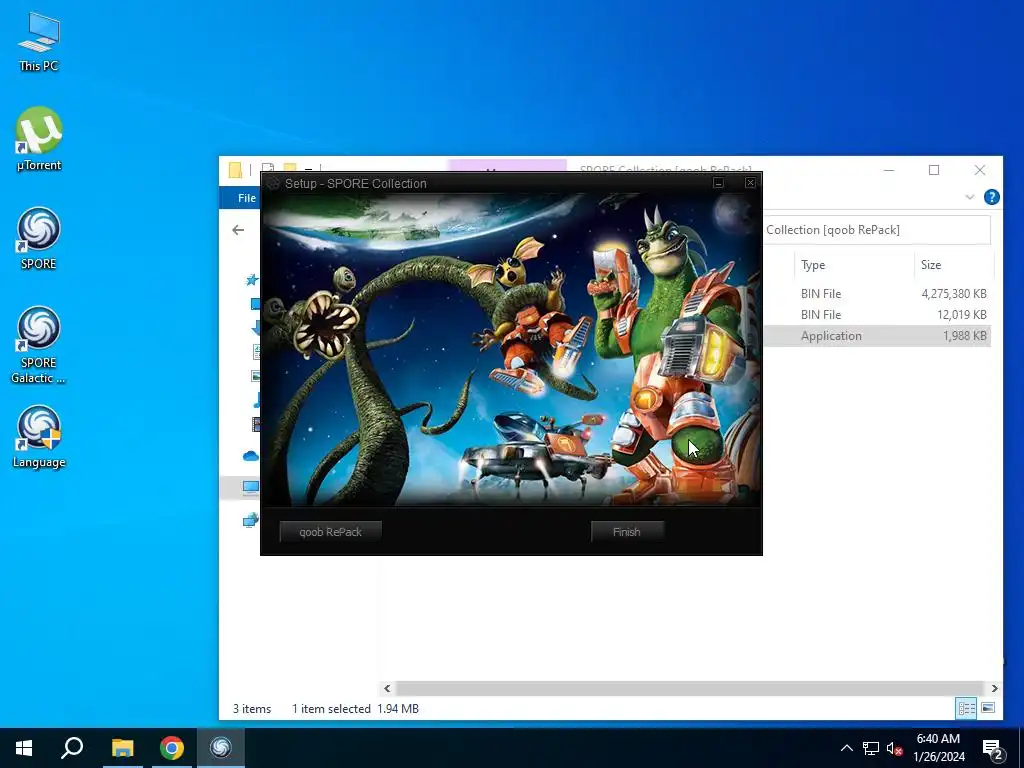Click the horizontal scrollbar left arrow
Image resolution: width=1024 pixels, height=768 pixels.
[387, 688]
